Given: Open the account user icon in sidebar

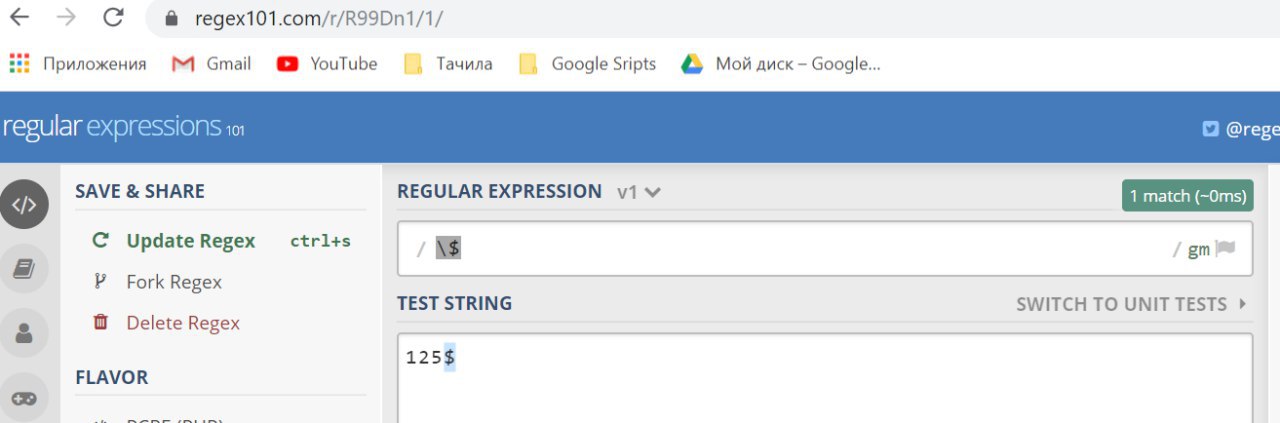Looking at the screenshot, I should (24, 333).
